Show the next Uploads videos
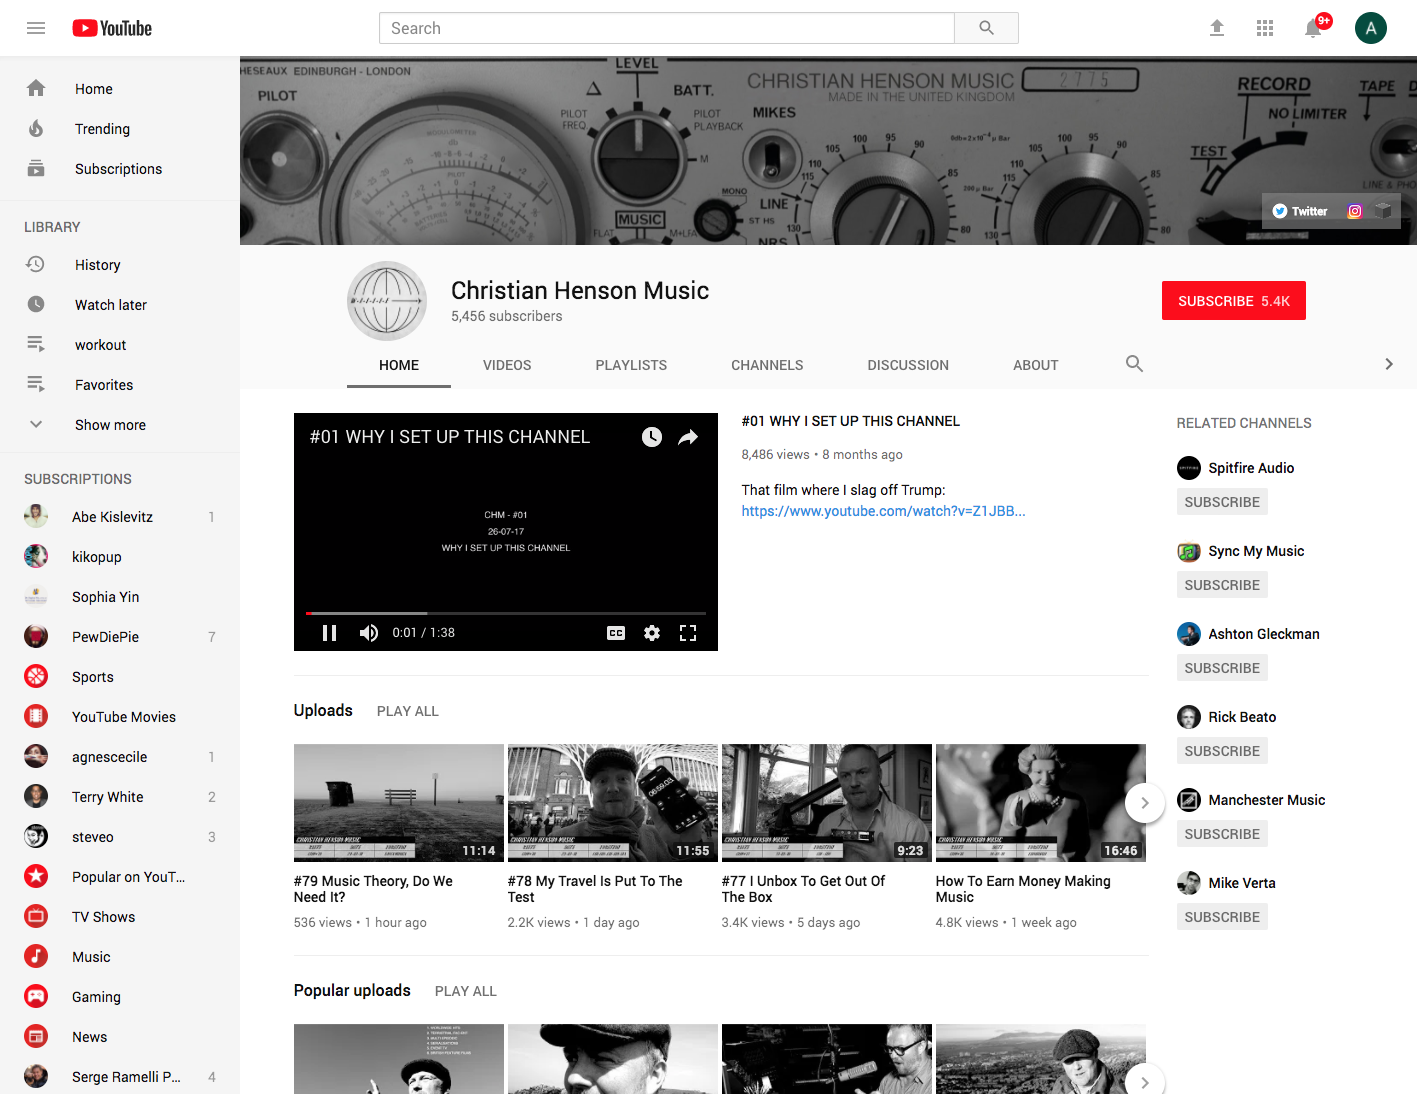Screen dimensions: 1417x1094 coord(1145,803)
